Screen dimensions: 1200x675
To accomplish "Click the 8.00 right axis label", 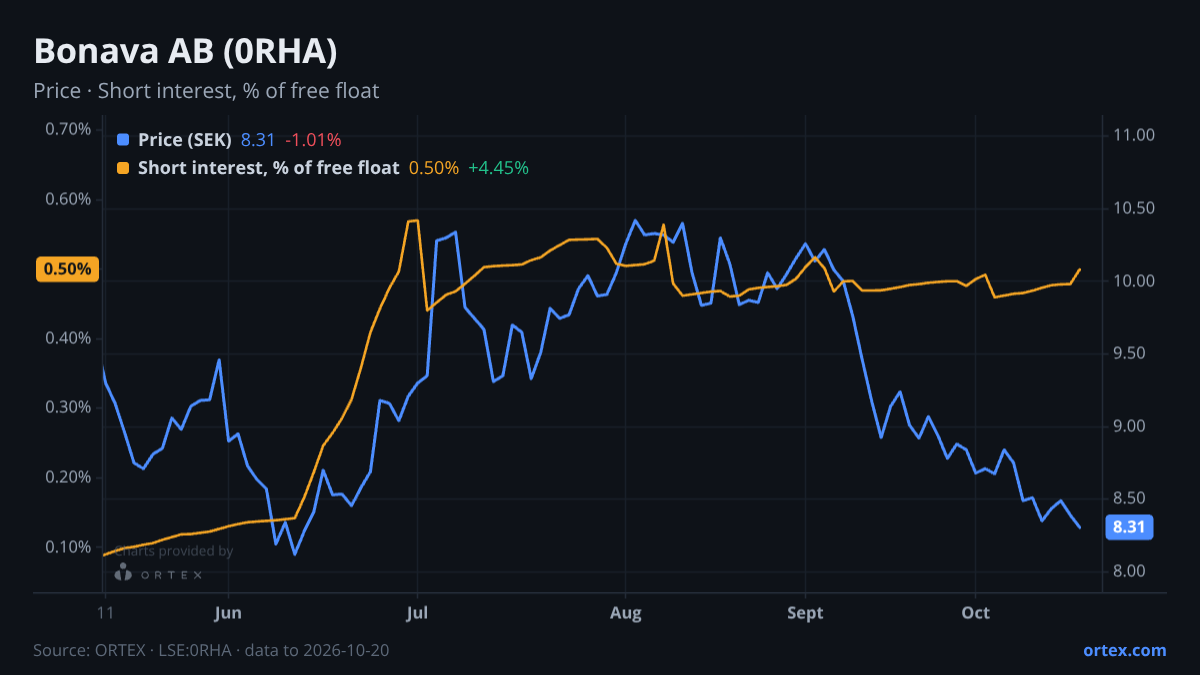I will click(x=1130, y=572).
